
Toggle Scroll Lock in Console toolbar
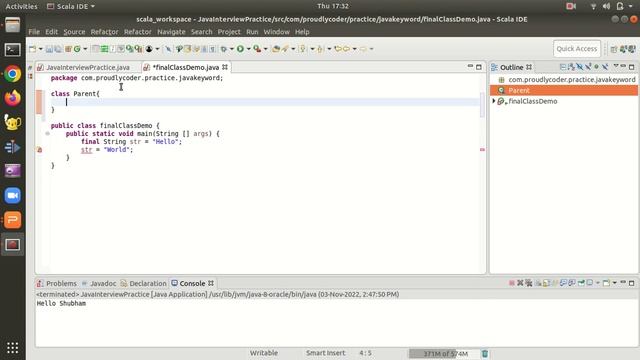click(546, 283)
